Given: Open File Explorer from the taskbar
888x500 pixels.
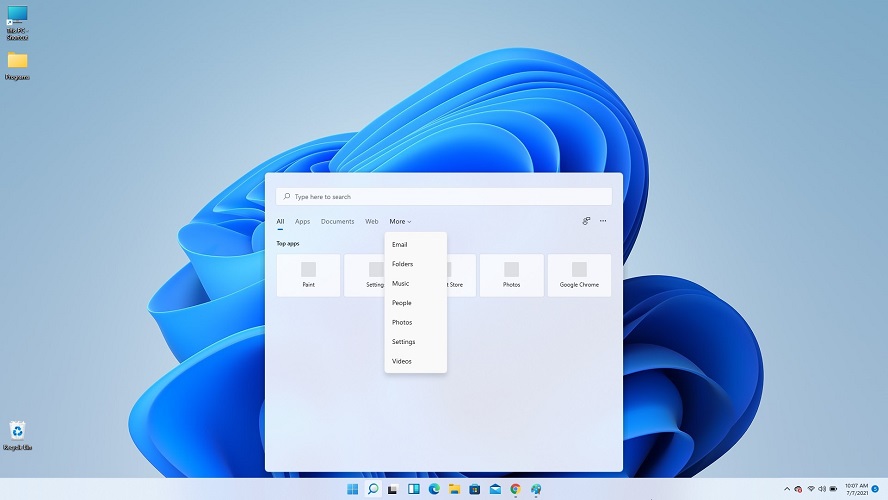Looking at the screenshot, I should 454,489.
